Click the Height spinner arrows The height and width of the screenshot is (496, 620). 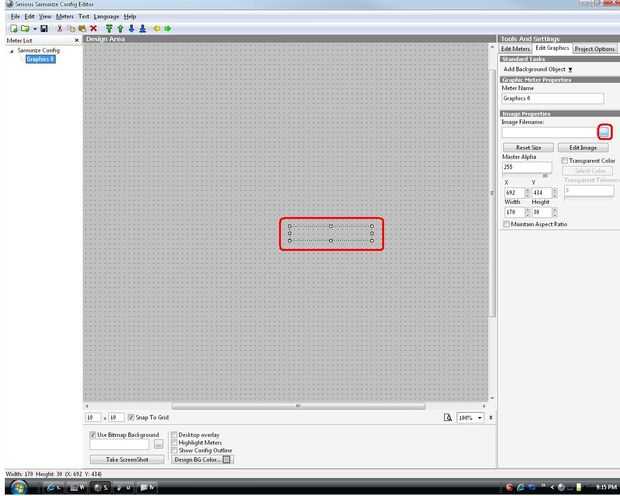pos(555,212)
